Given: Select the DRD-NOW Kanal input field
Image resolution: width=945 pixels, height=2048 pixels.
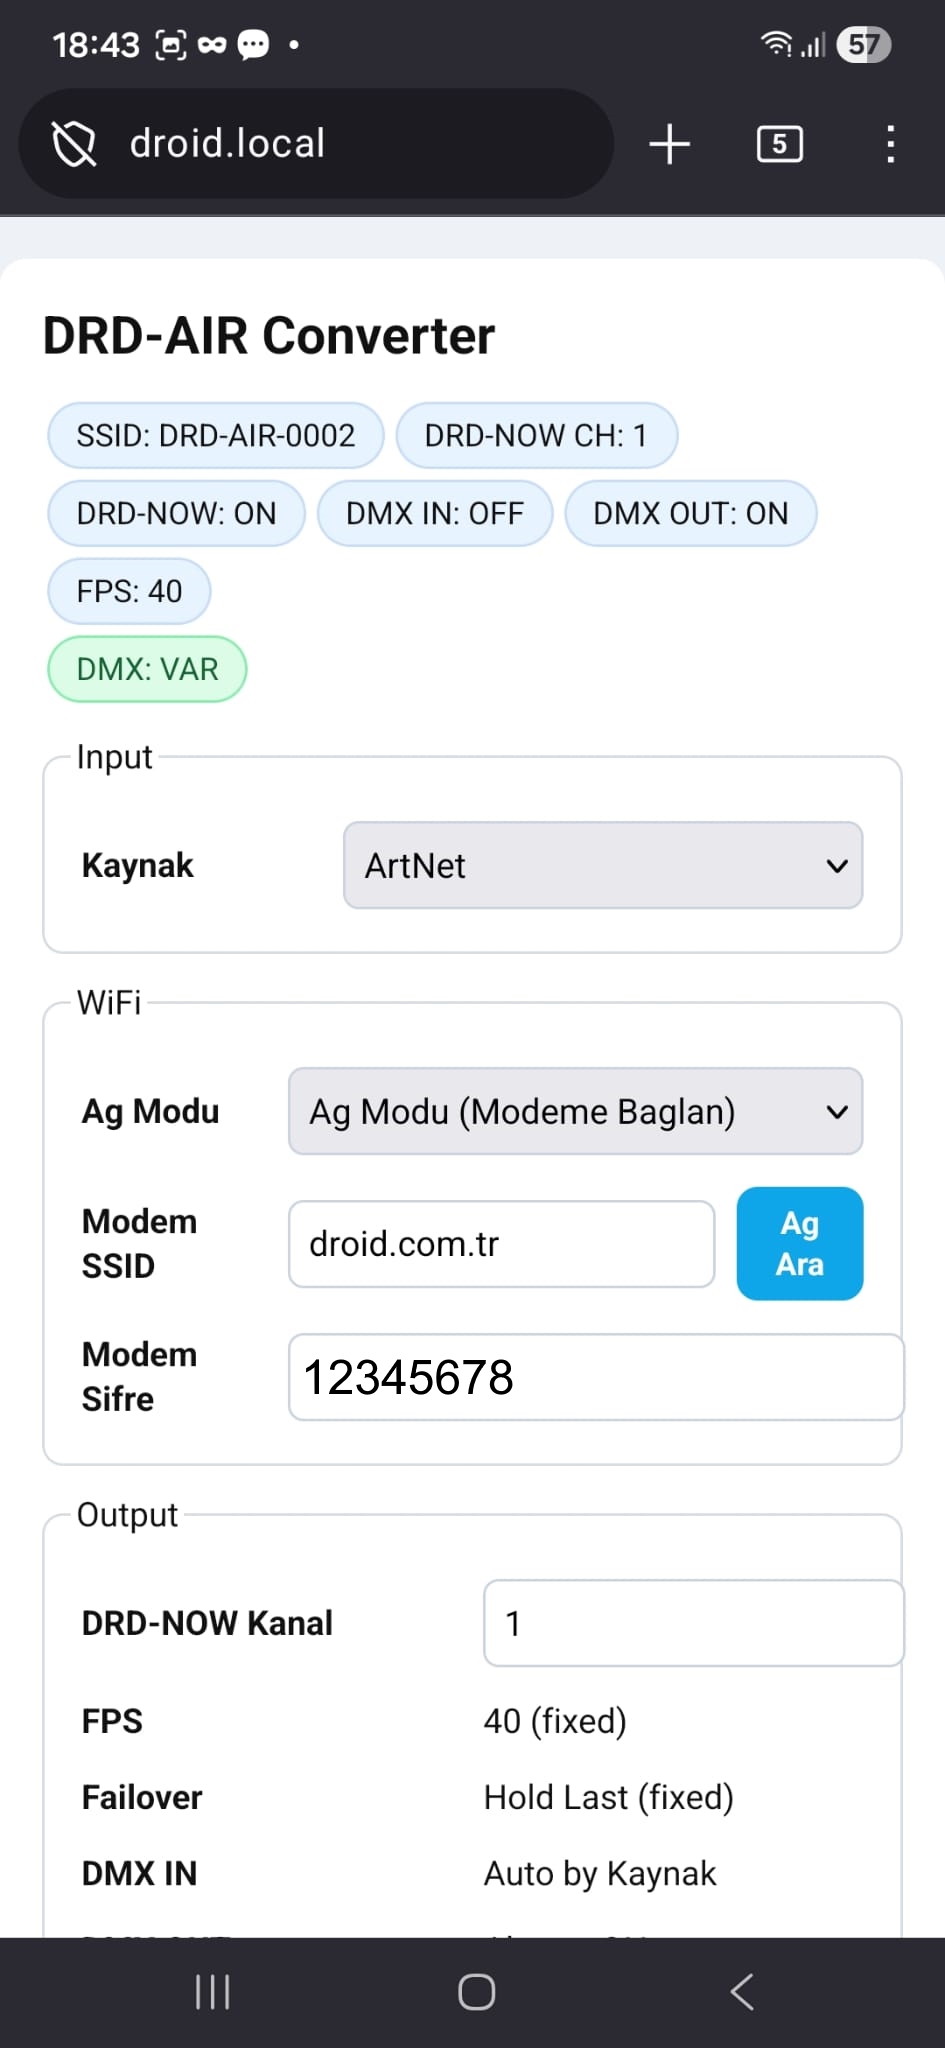Looking at the screenshot, I should 693,1622.
